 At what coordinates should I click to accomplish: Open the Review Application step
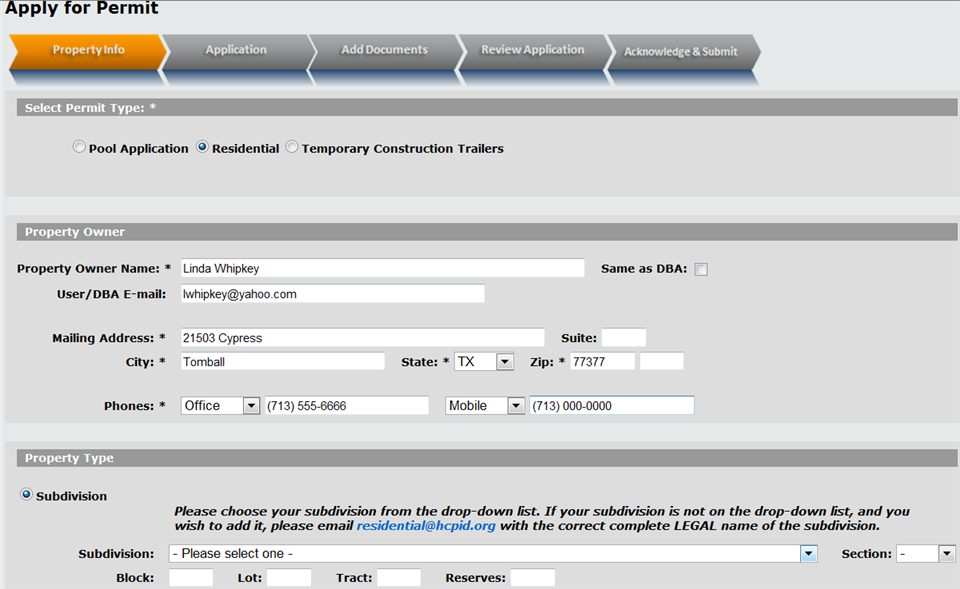(533, 52)
